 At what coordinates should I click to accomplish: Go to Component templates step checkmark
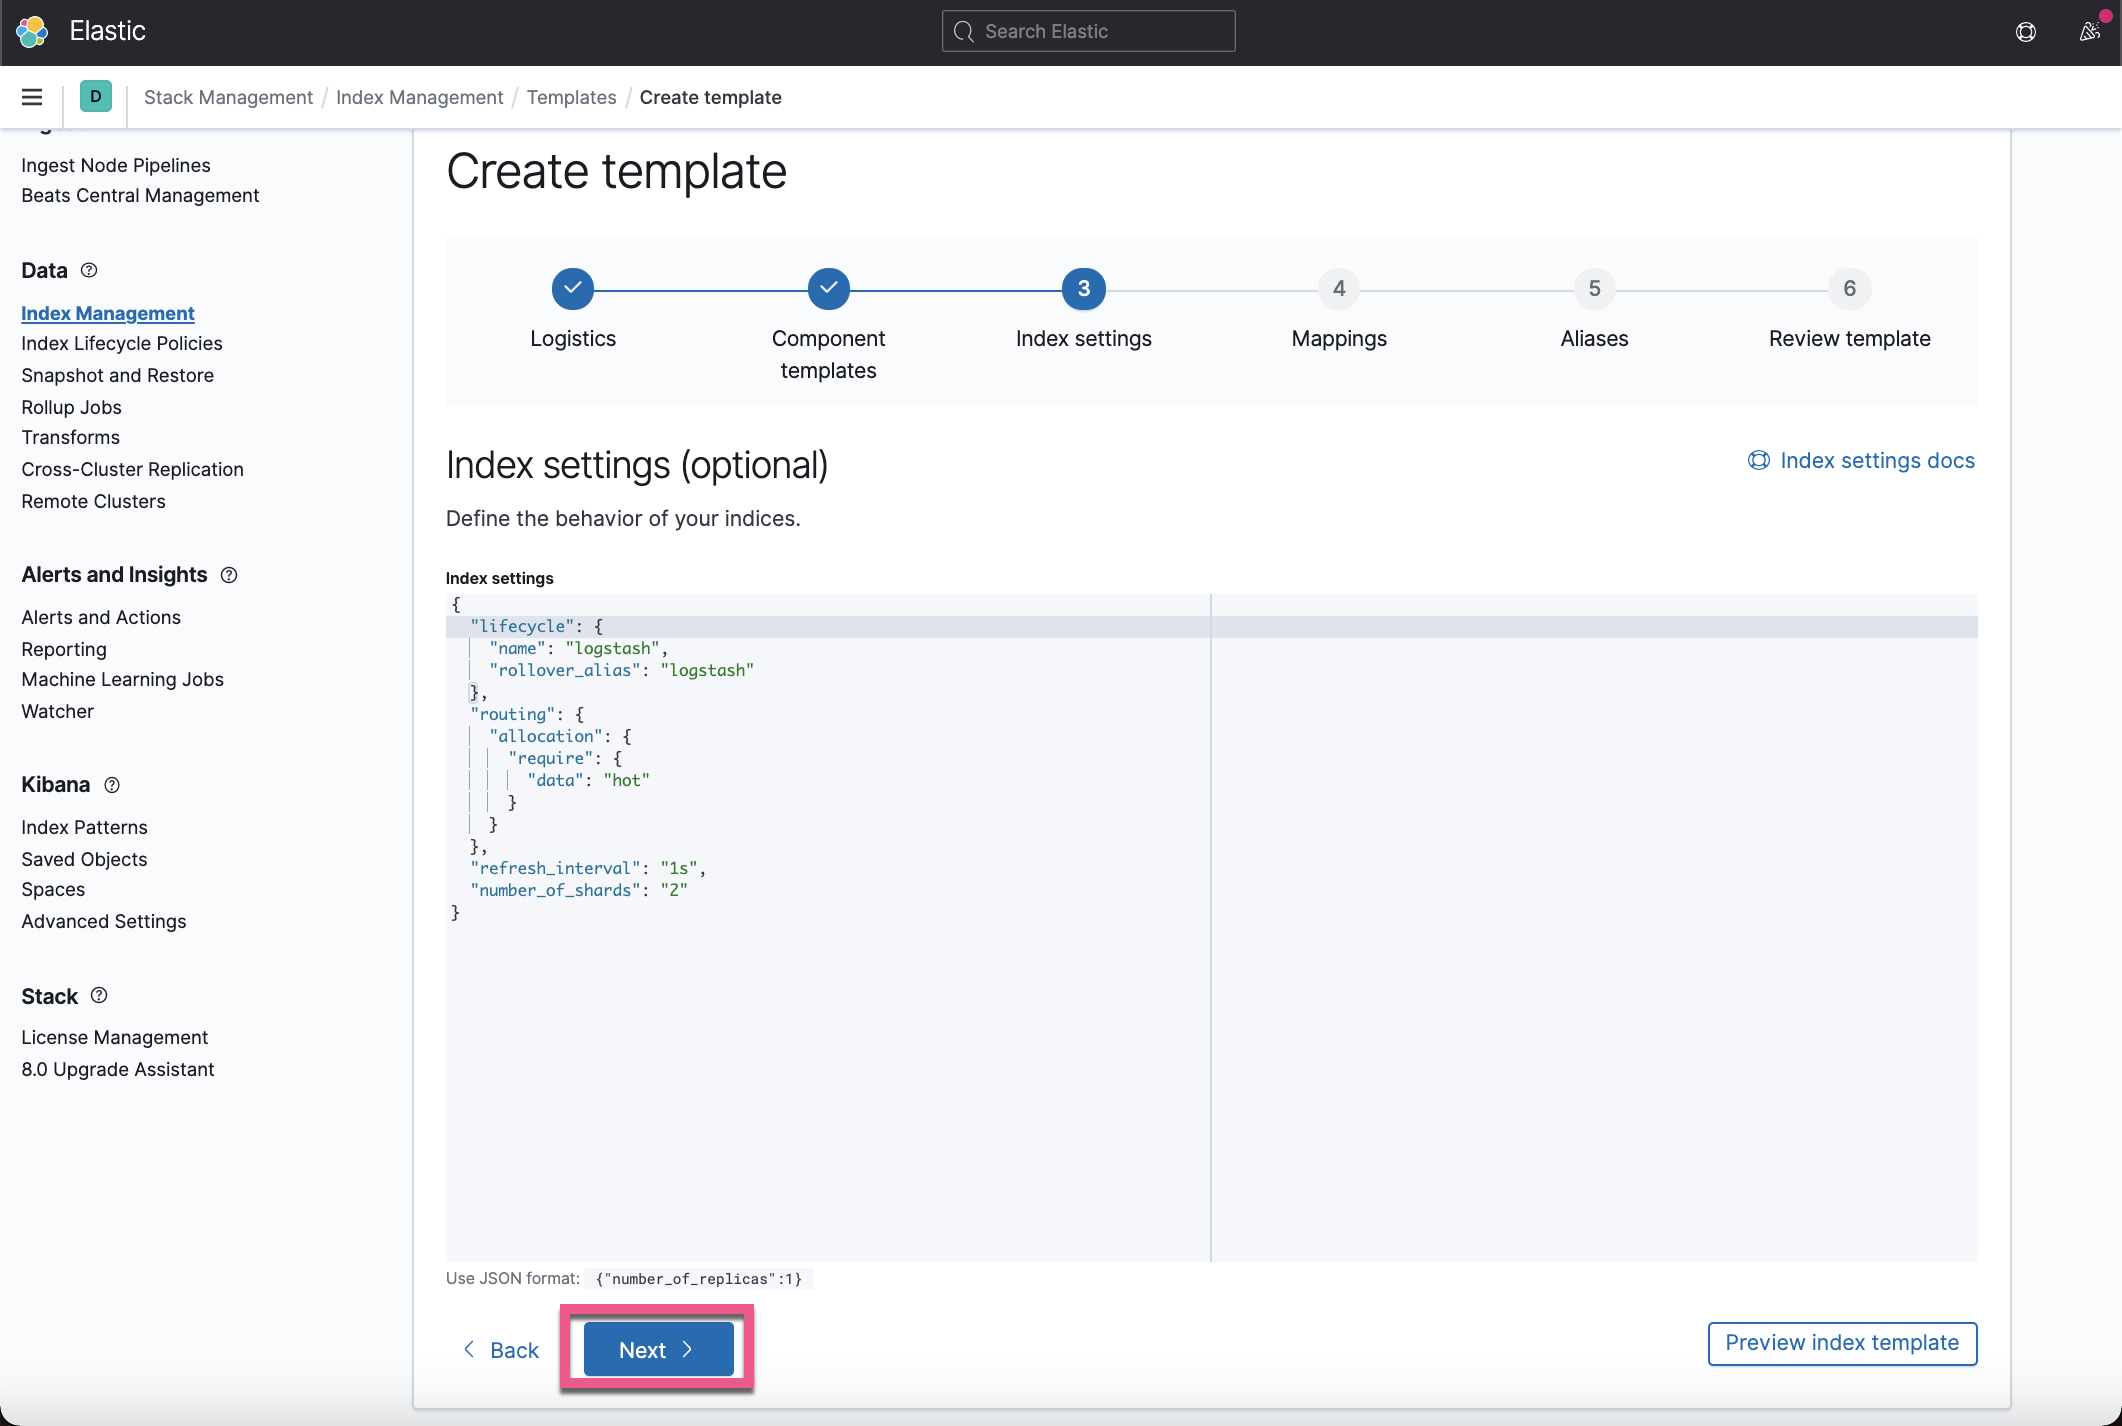pyautogui.click(x=828, y=289)
